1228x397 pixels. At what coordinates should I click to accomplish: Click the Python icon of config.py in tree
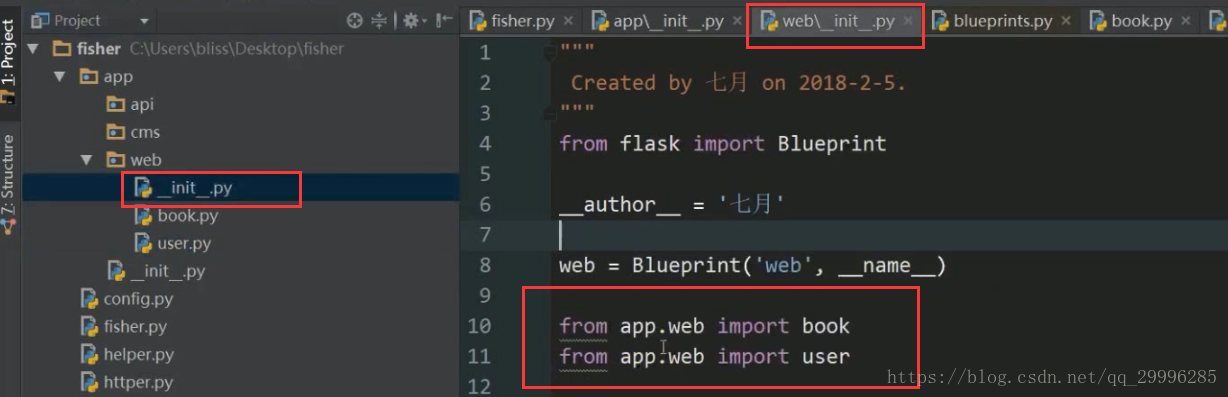point(90,298)
